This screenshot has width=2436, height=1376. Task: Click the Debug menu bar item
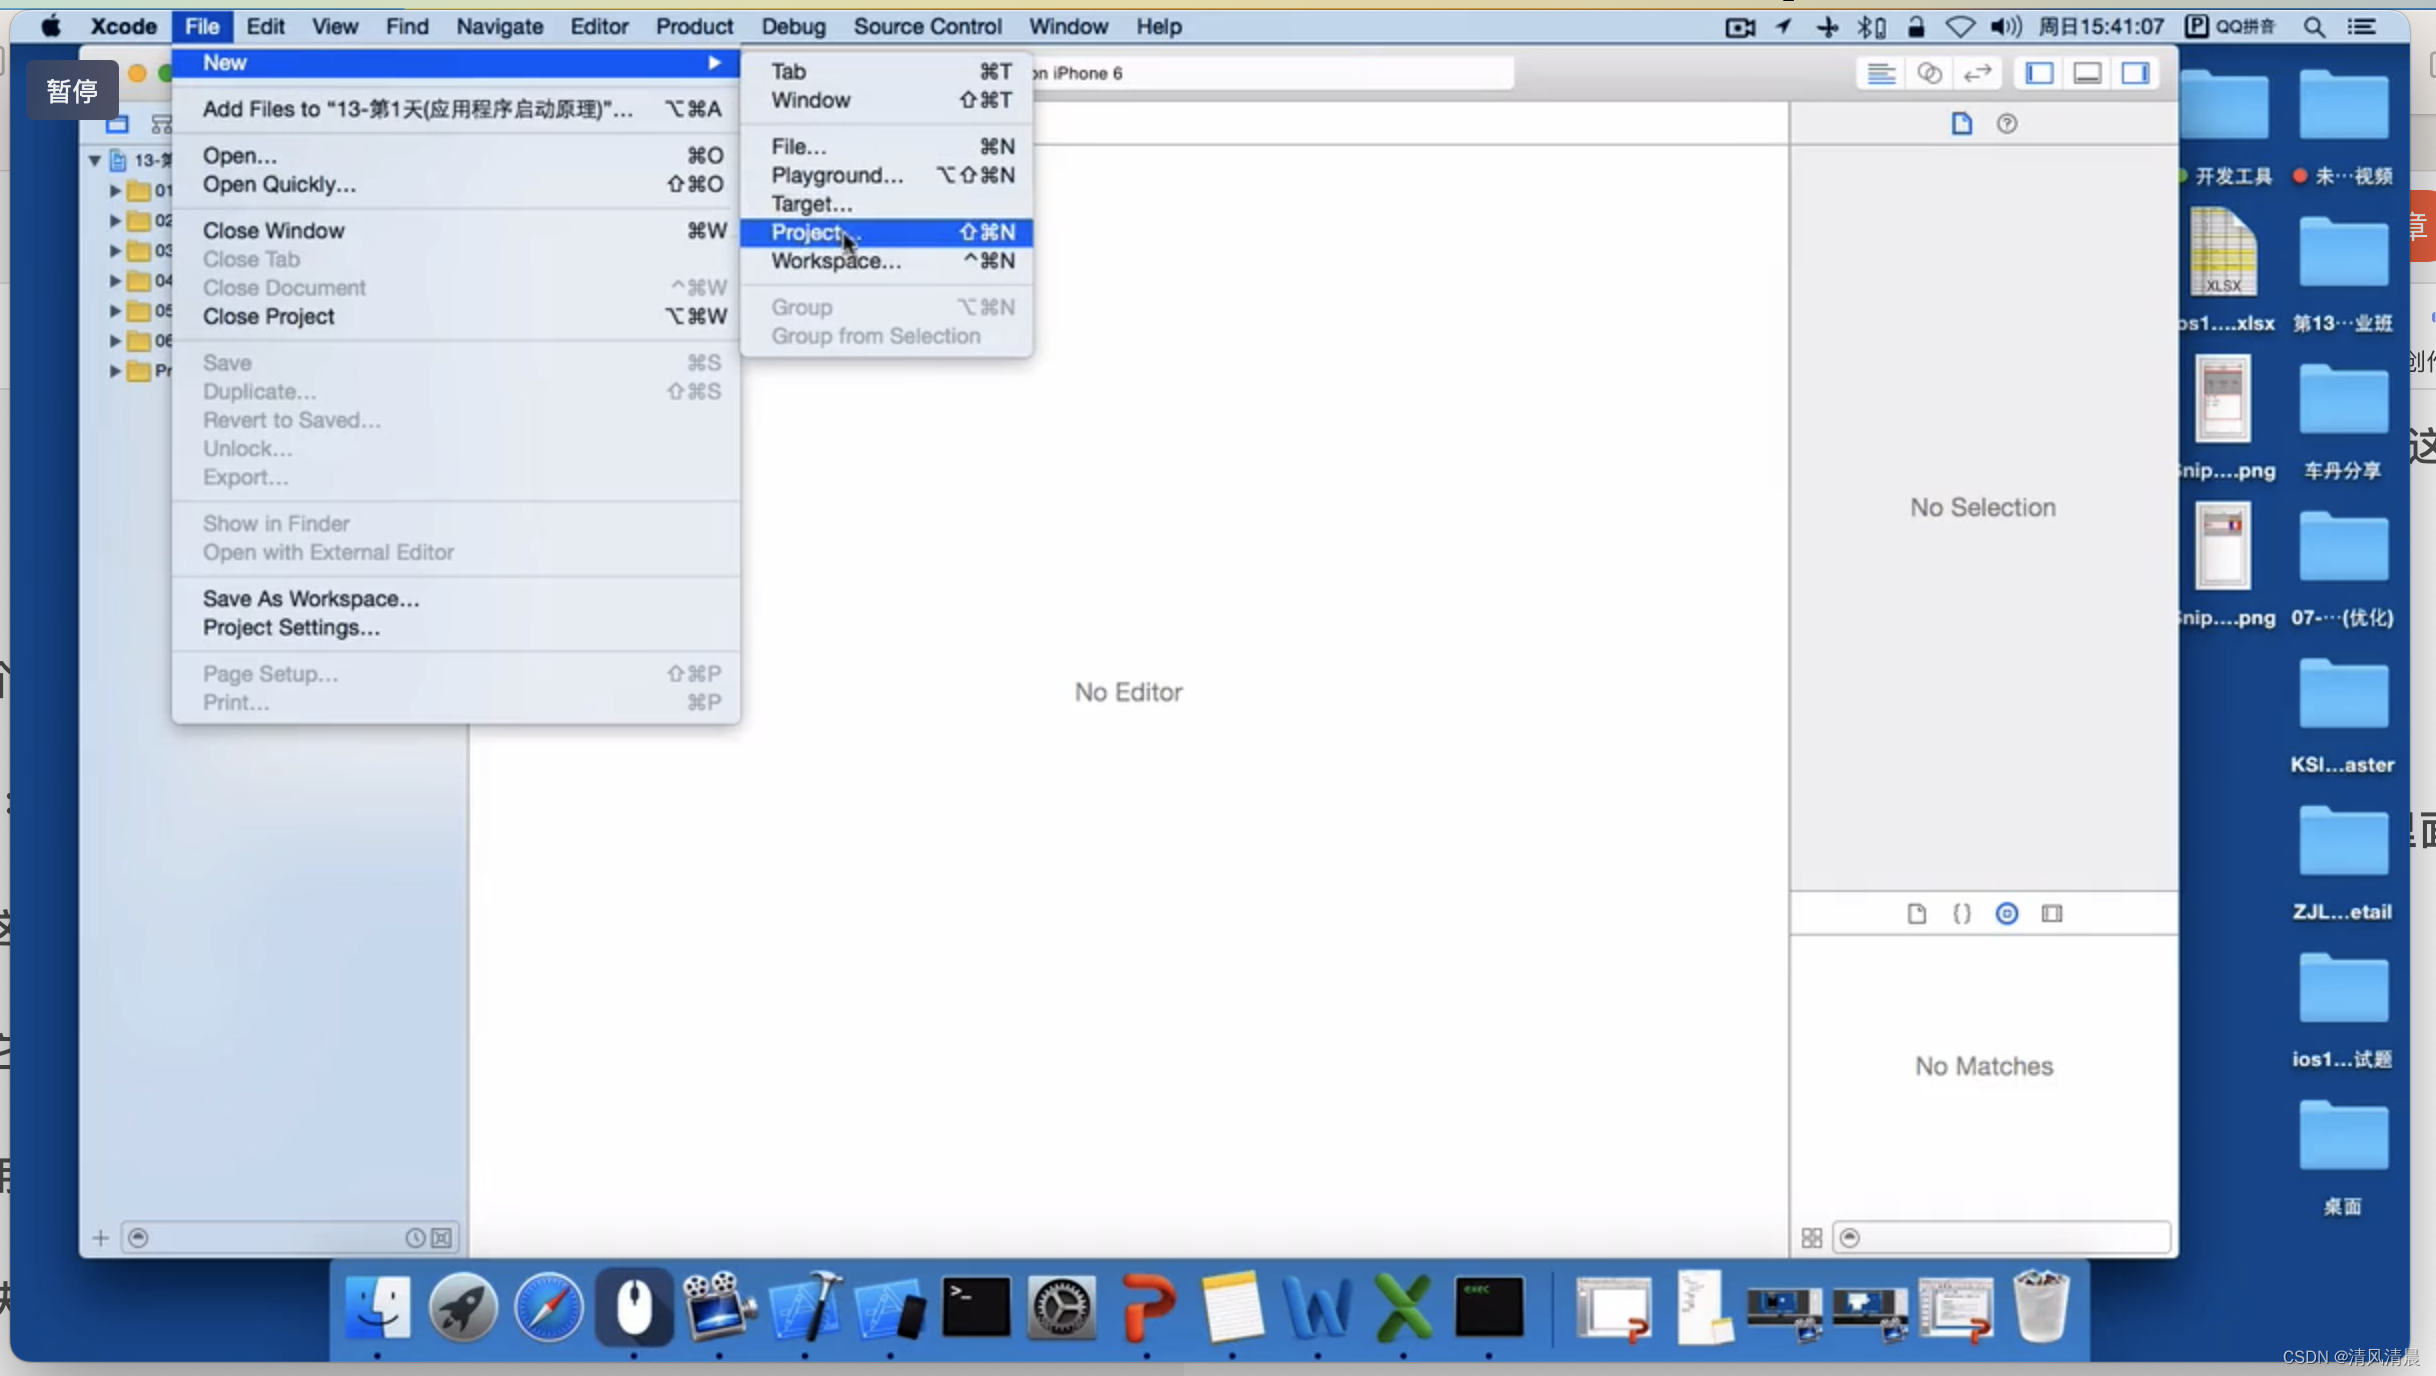pyautogui.click(x=793, y=25)
